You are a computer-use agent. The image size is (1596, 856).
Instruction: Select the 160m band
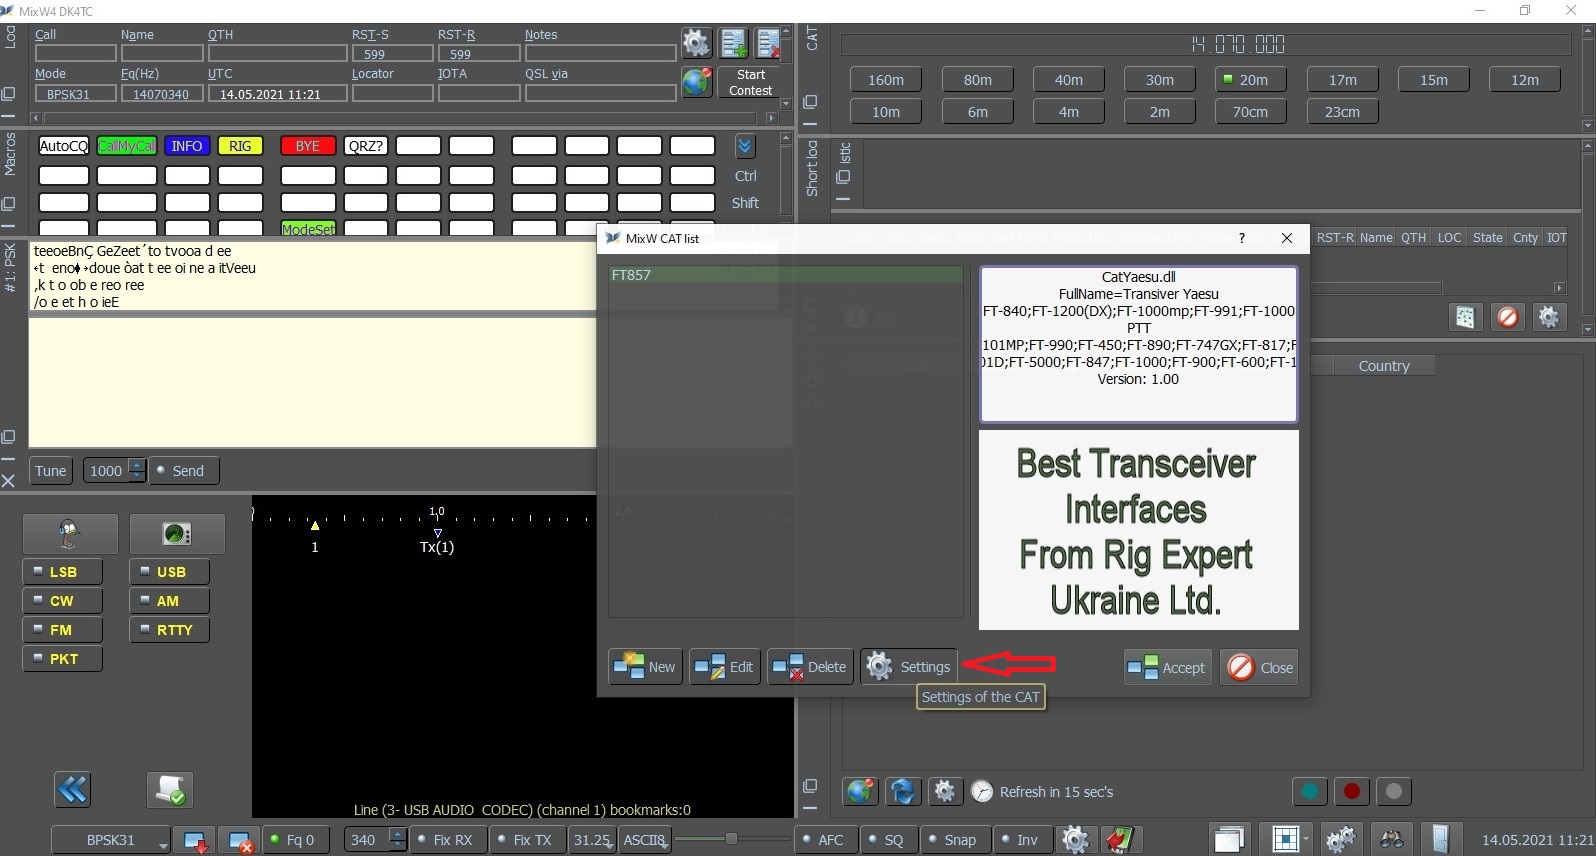click(886, 80)
